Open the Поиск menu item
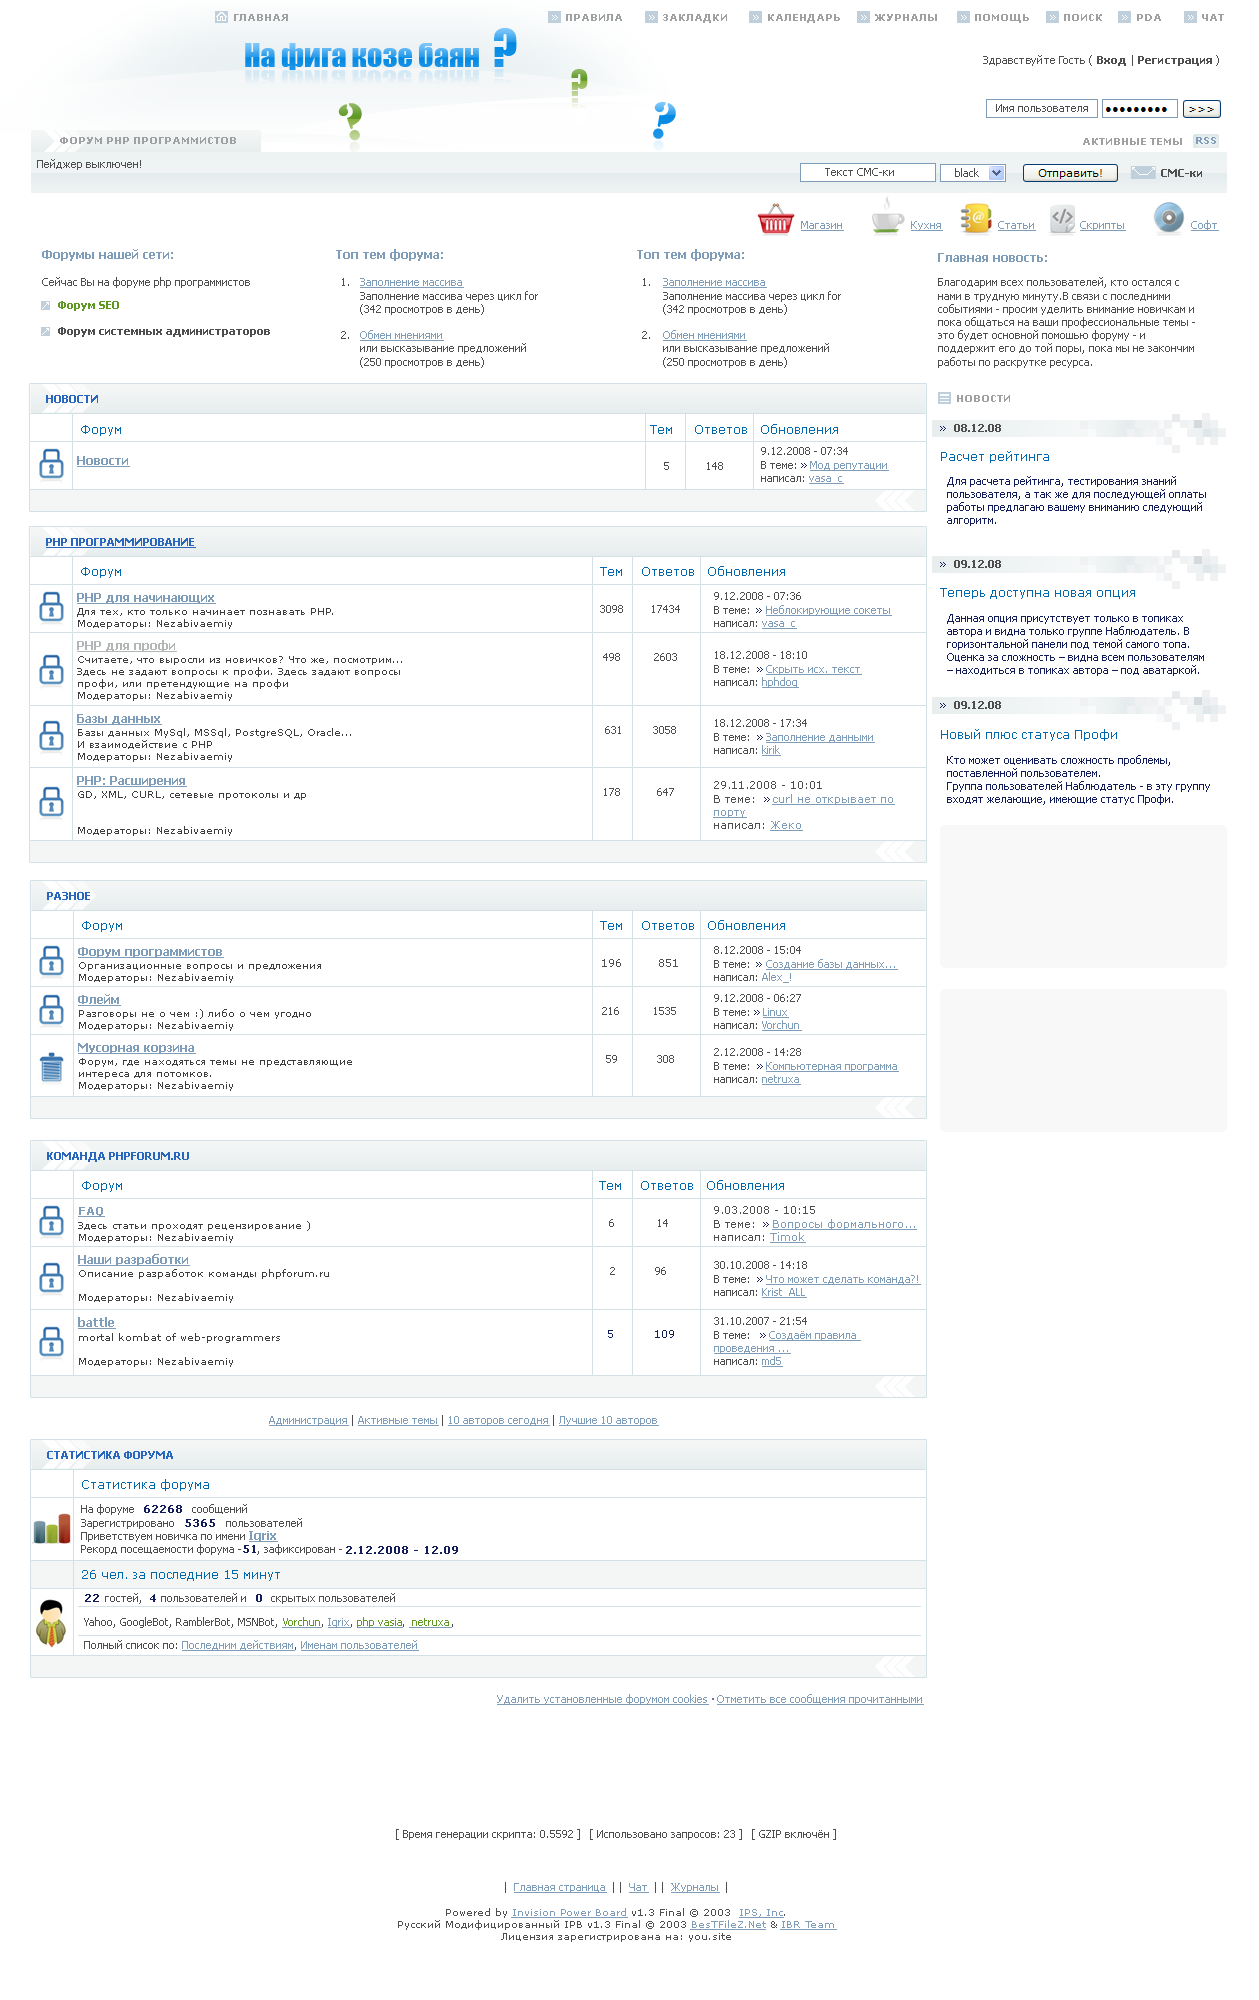The width and height of the screenshot is (1259, 2000). click(1083, 17)
